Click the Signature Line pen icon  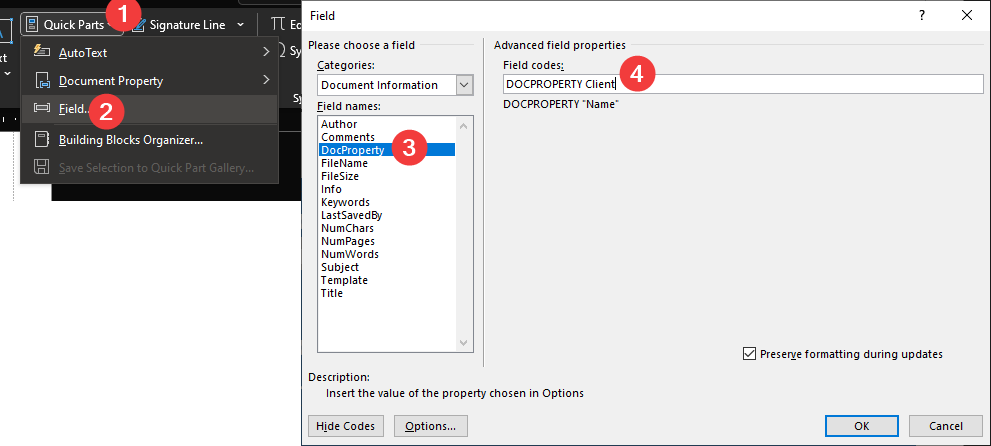click(138, 25)
